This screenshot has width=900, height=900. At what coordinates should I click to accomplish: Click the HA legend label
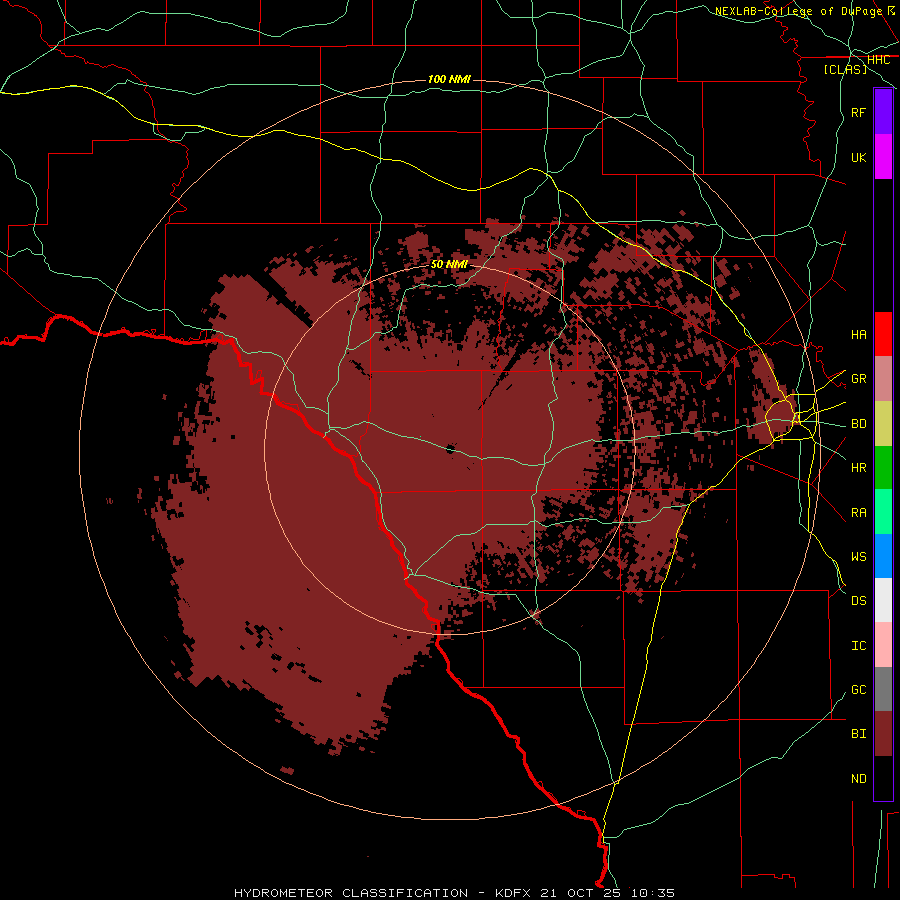858,335
